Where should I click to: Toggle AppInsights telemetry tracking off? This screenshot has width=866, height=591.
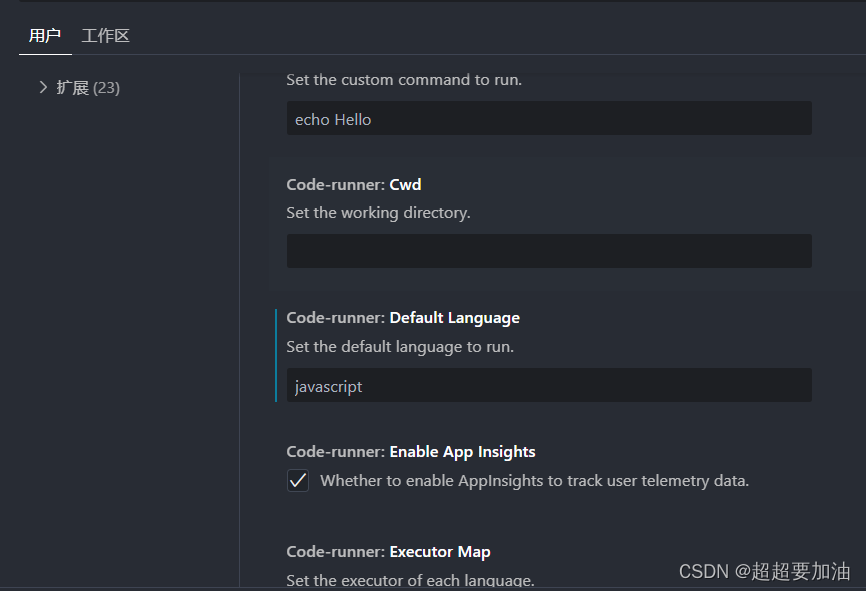(297, 480)
